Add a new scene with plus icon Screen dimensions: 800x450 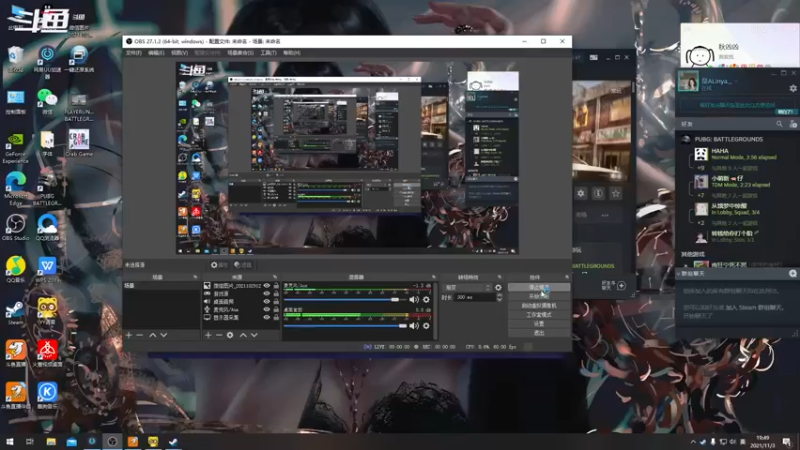(129, 335)
